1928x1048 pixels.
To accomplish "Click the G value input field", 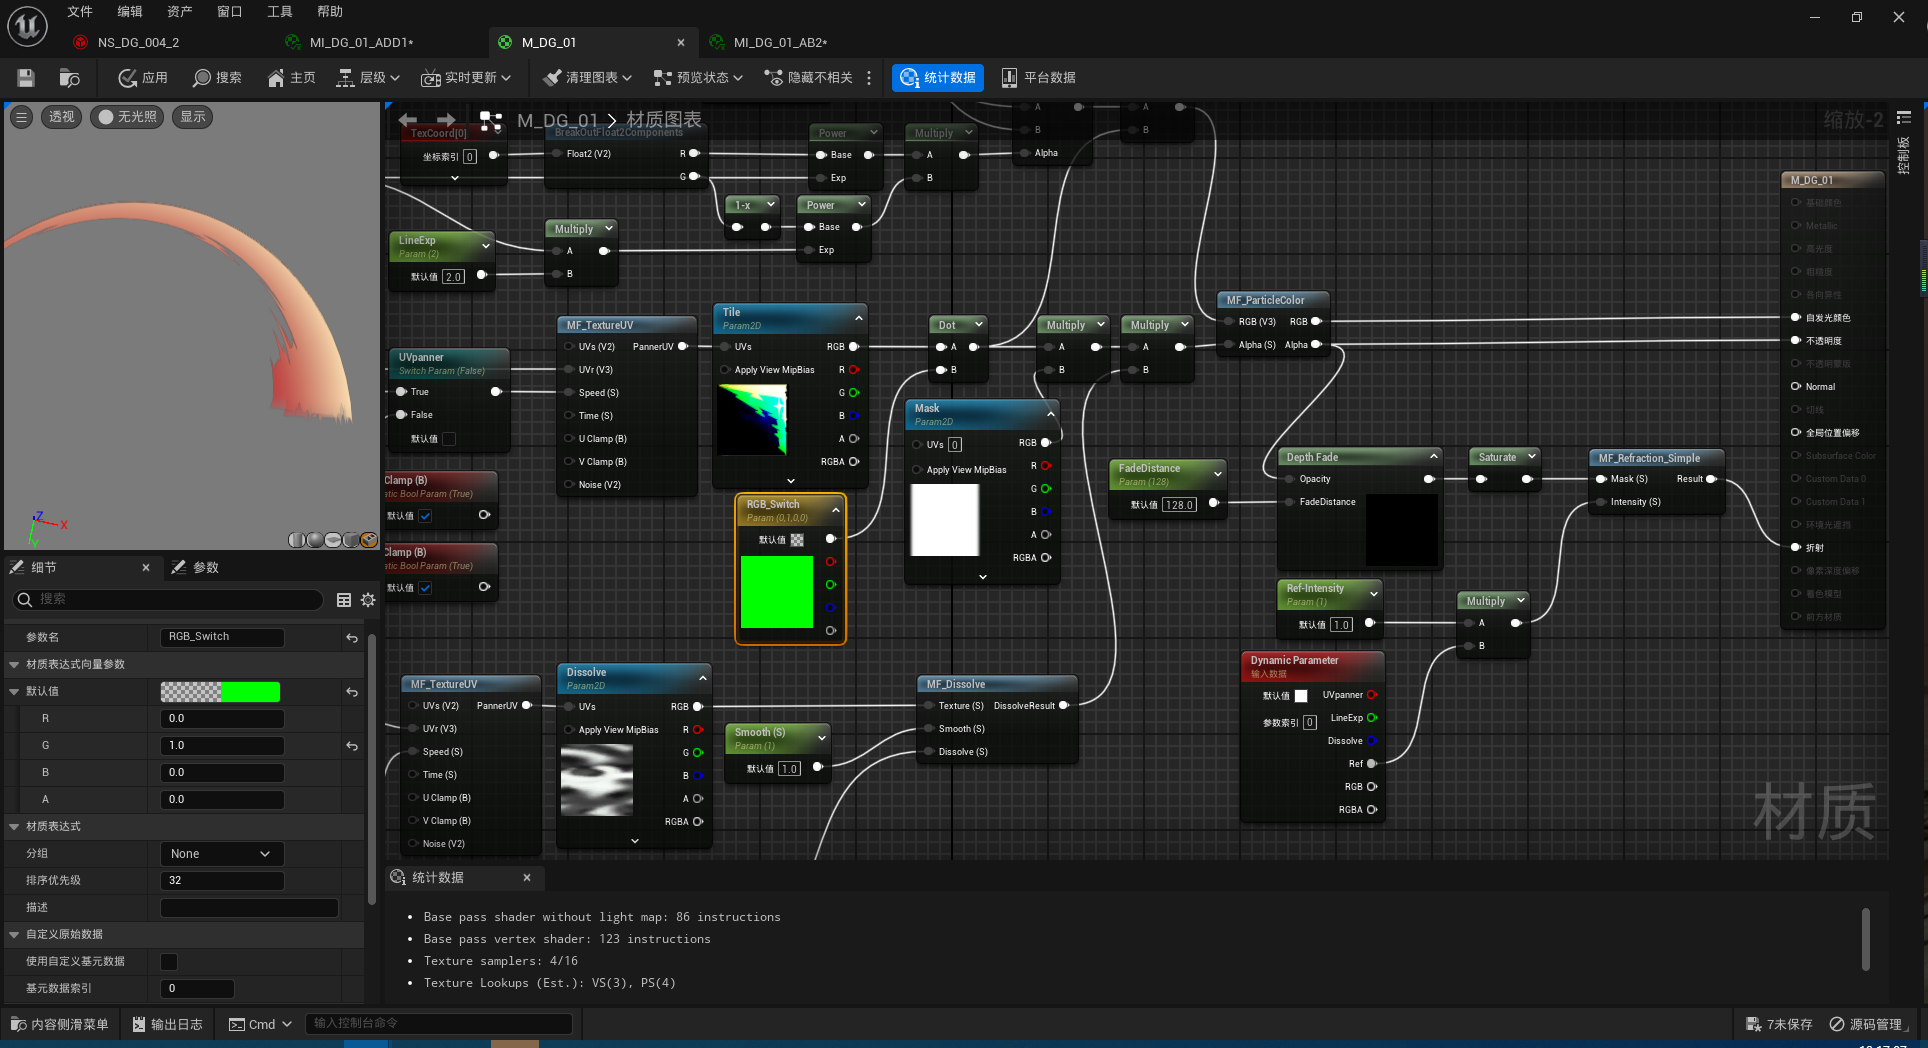I will [222, 746].
